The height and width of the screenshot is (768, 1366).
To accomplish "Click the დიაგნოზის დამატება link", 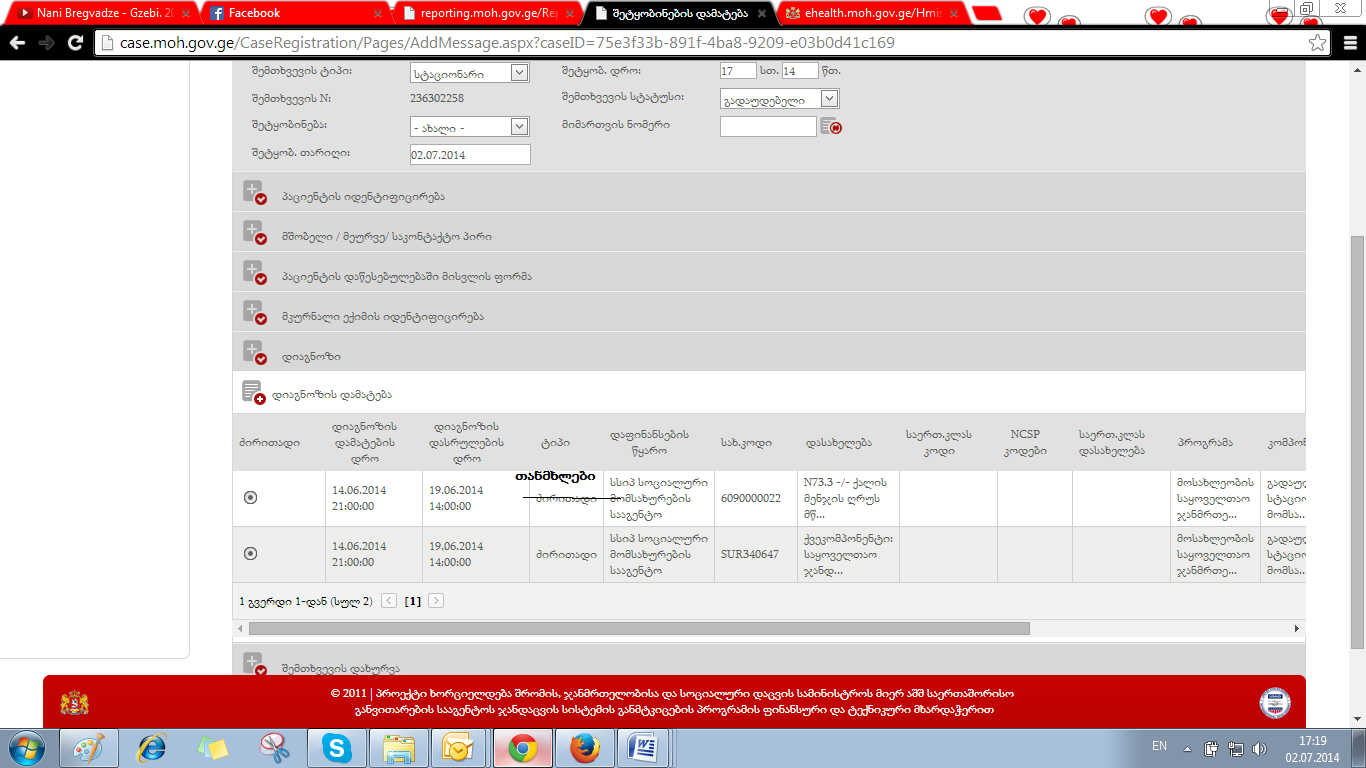I will tap(332, 395).
